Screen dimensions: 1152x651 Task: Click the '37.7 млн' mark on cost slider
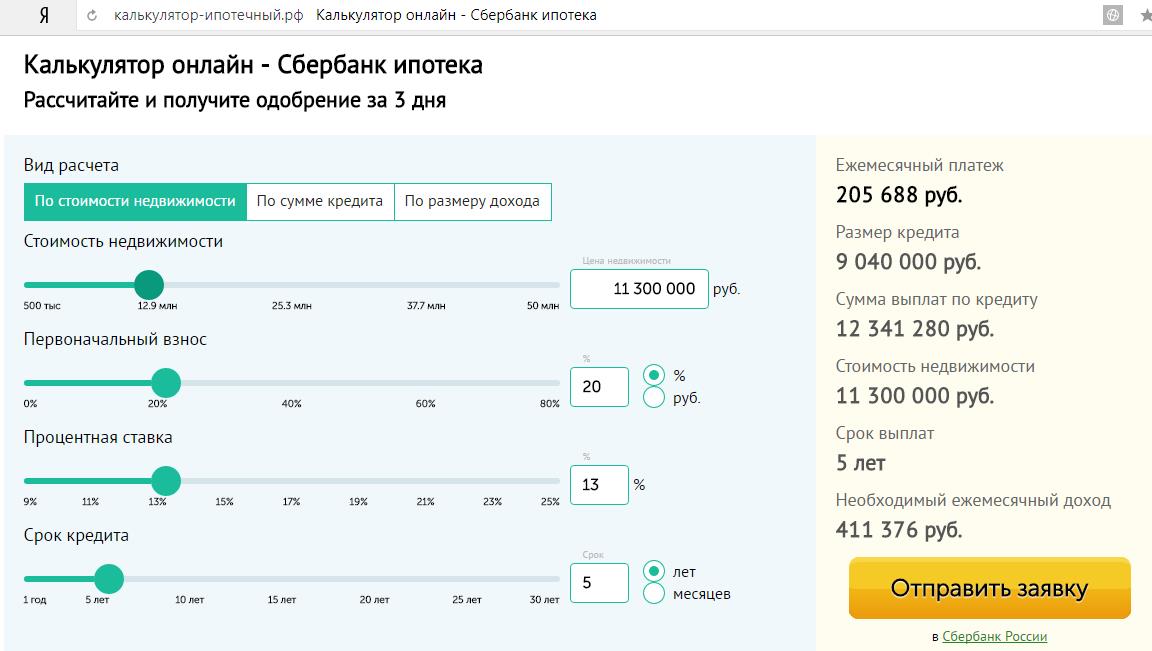[426, 306]
